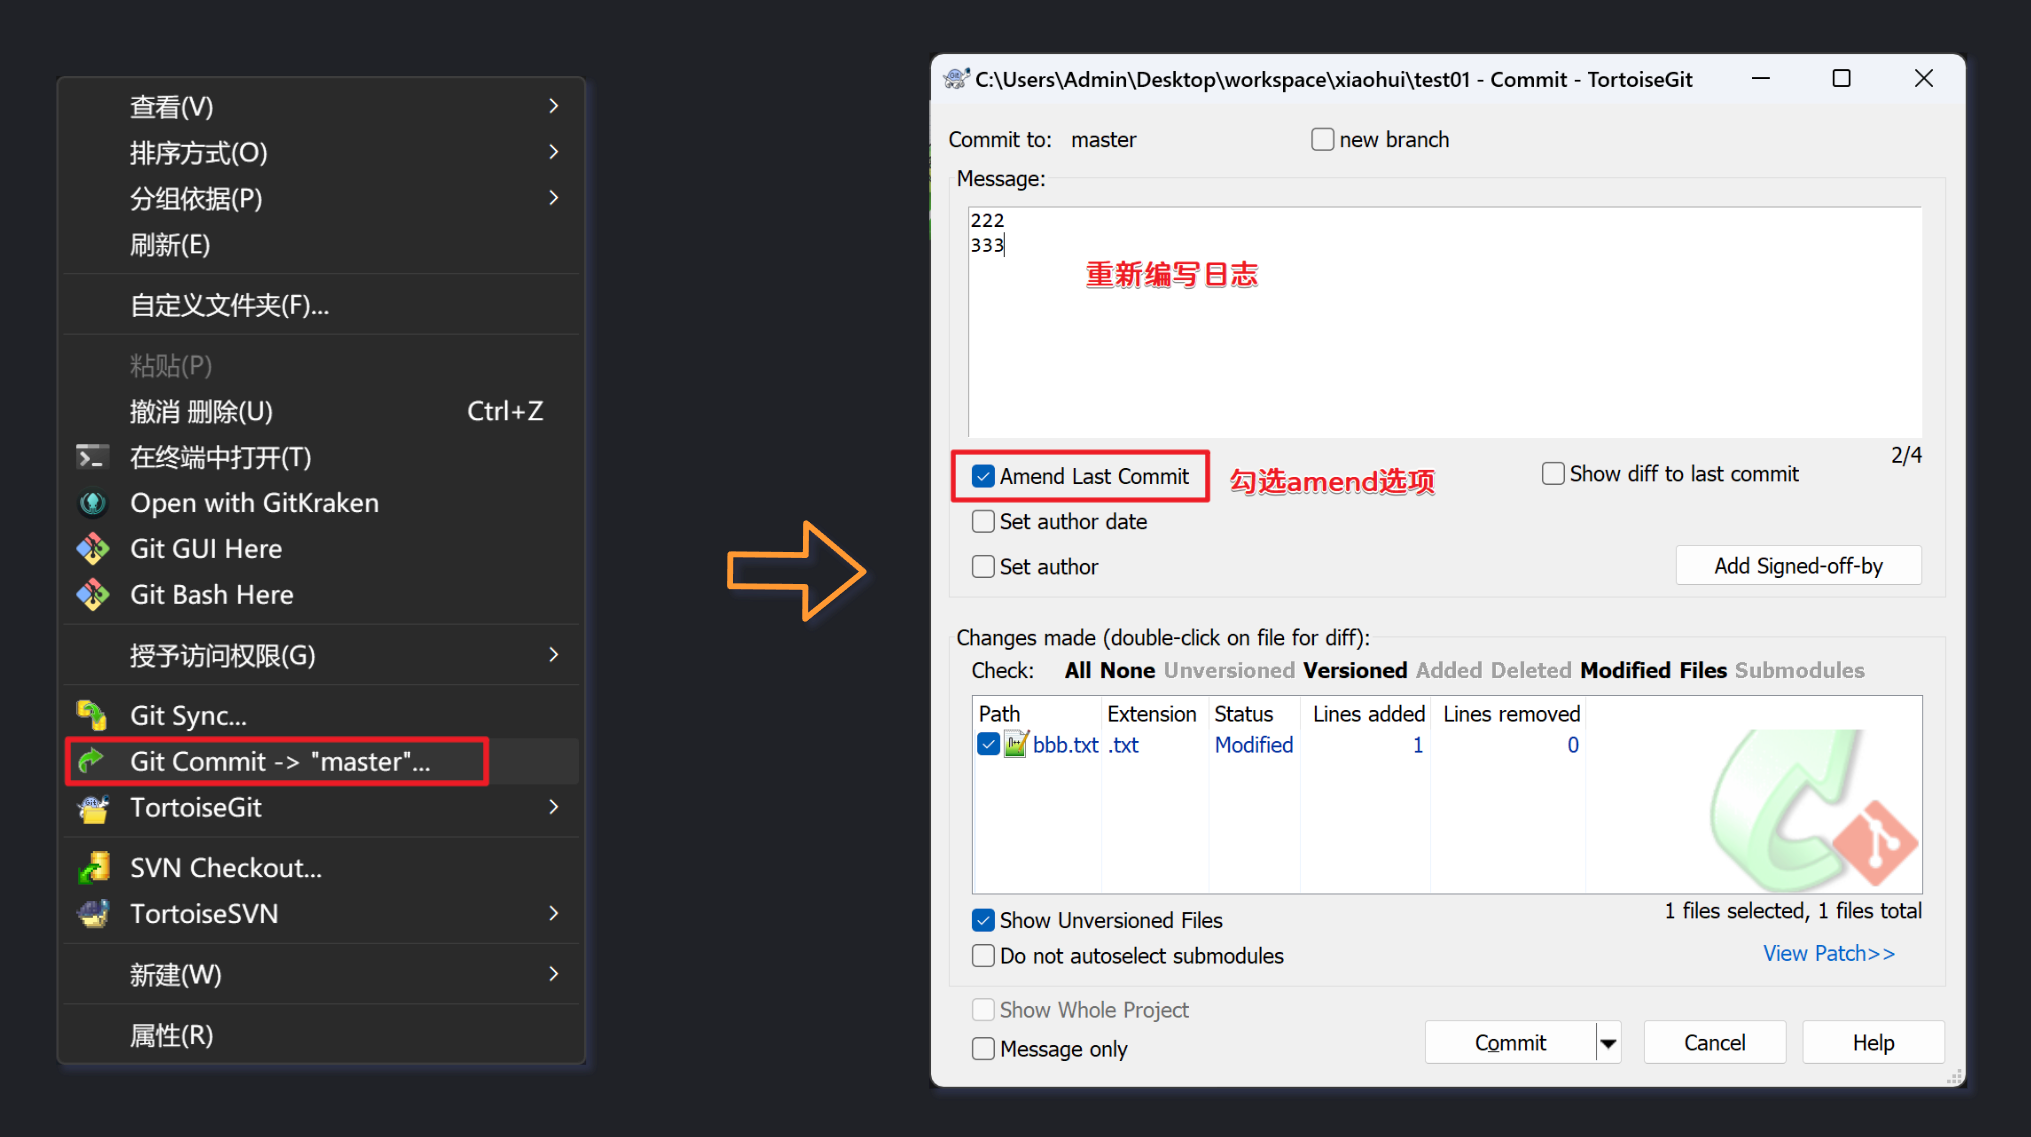The width and height of the screenshot is (2031, 1137).
Task: Tick the new branch checkbox
Action: [x=1322, y=139]
